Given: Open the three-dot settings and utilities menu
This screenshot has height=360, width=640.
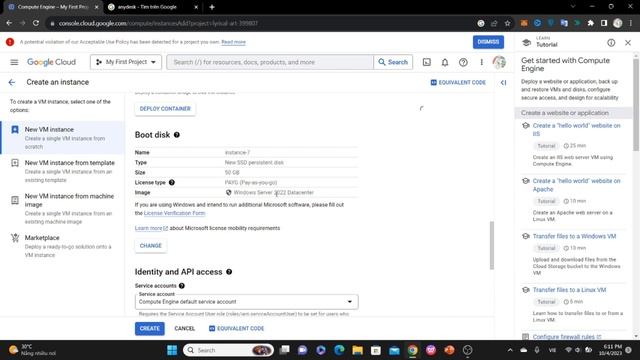Looking at the screenshot, I should (481, 62).
